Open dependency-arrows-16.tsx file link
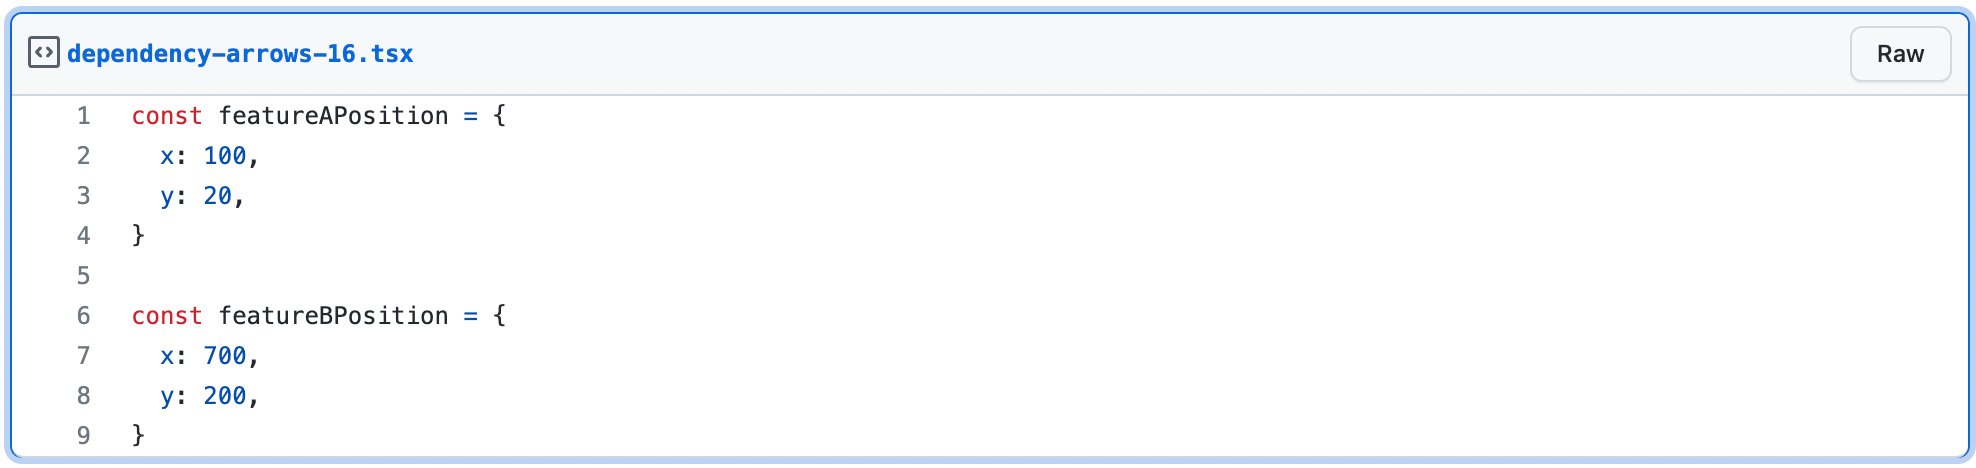Viewport: 1976px width, 468px height. click(240, 54)
